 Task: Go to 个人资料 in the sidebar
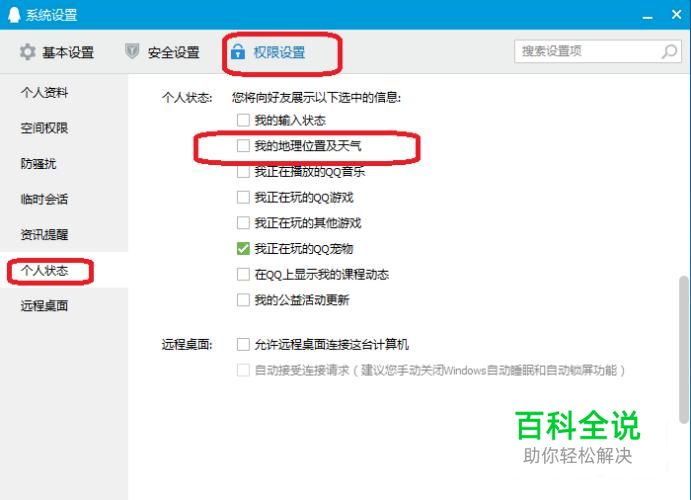(x=45, y=93)
